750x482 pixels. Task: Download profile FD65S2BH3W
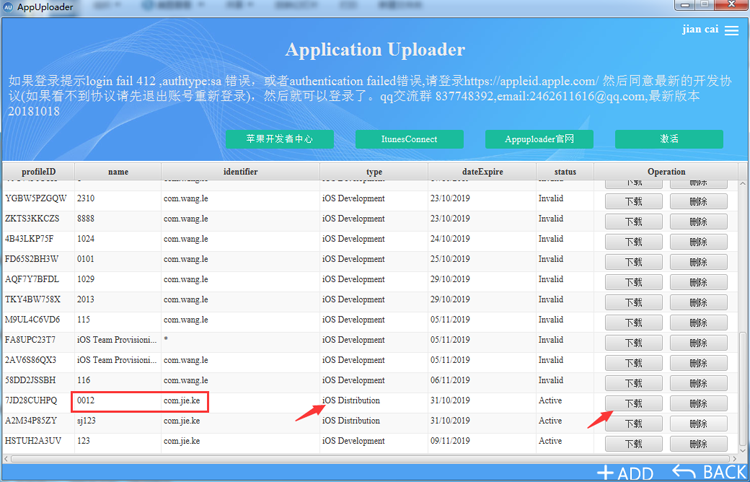point(633,262)
